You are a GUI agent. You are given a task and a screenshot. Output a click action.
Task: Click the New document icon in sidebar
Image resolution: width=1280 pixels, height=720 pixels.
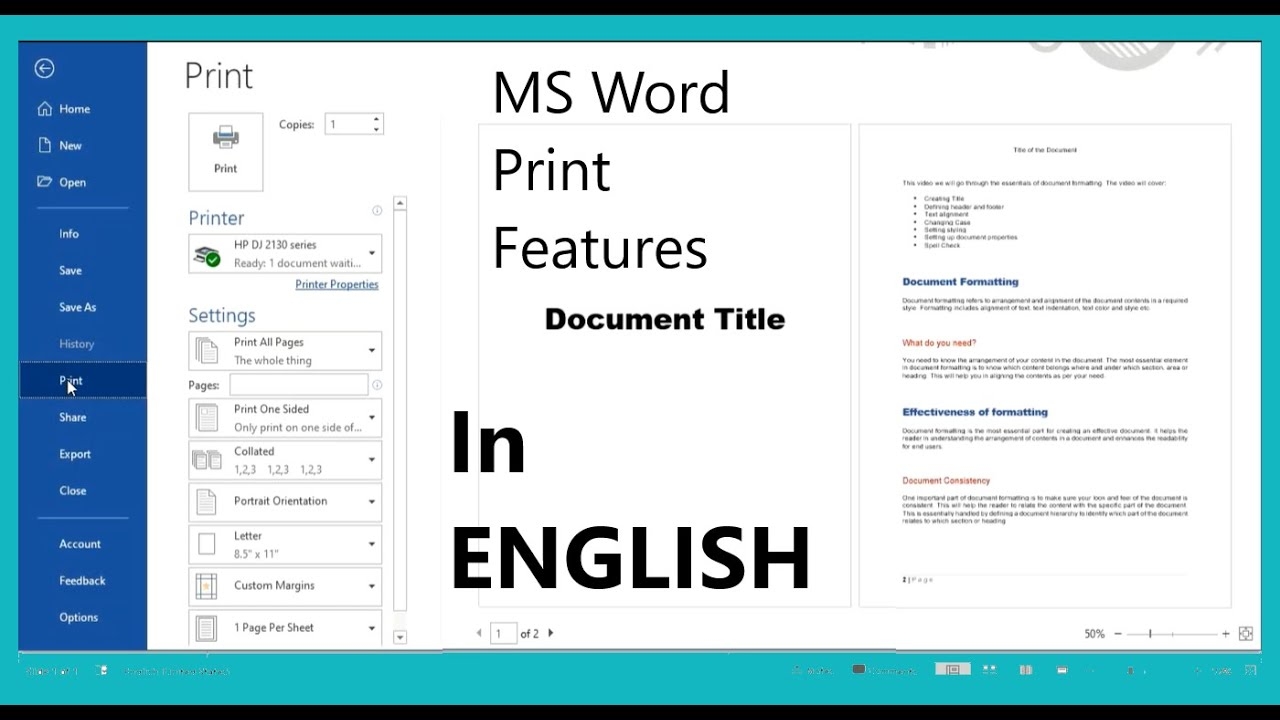44,145
